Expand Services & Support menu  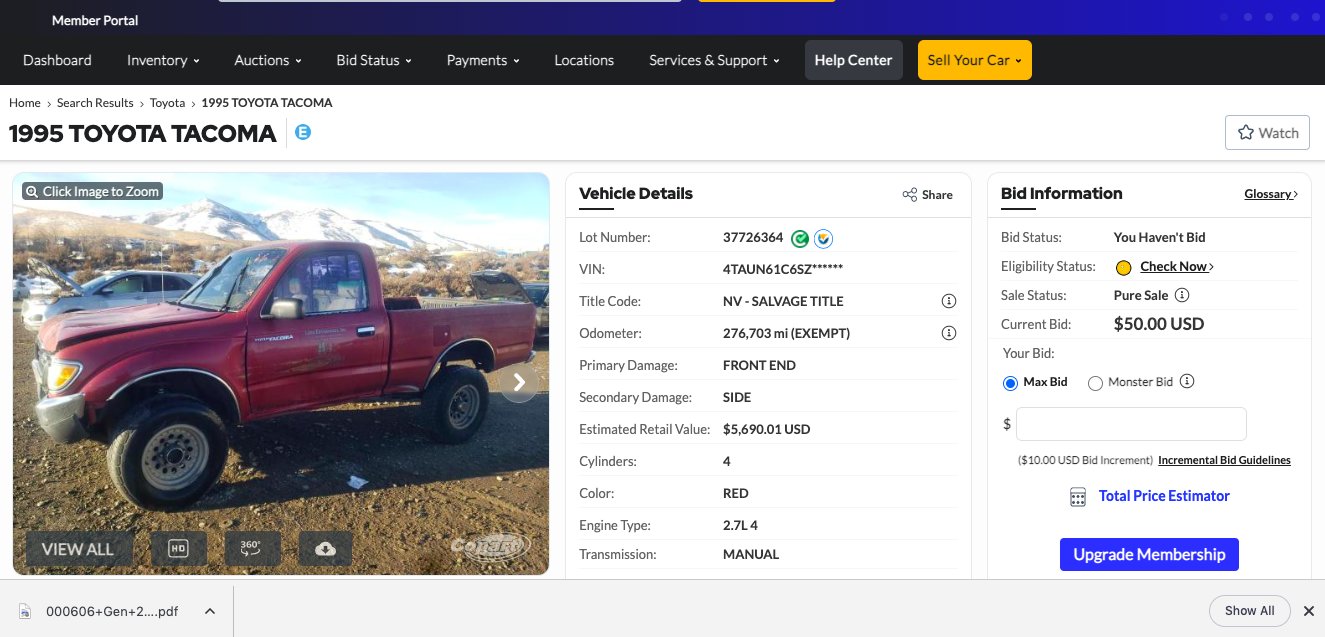[x=714, y=60]
